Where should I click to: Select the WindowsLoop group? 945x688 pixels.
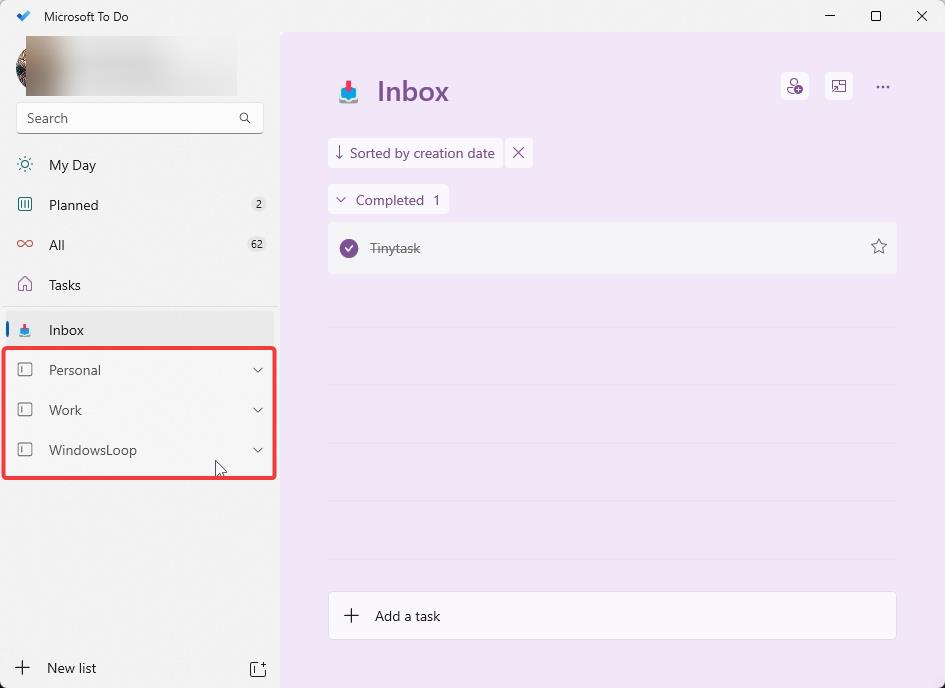coord(140,450)
